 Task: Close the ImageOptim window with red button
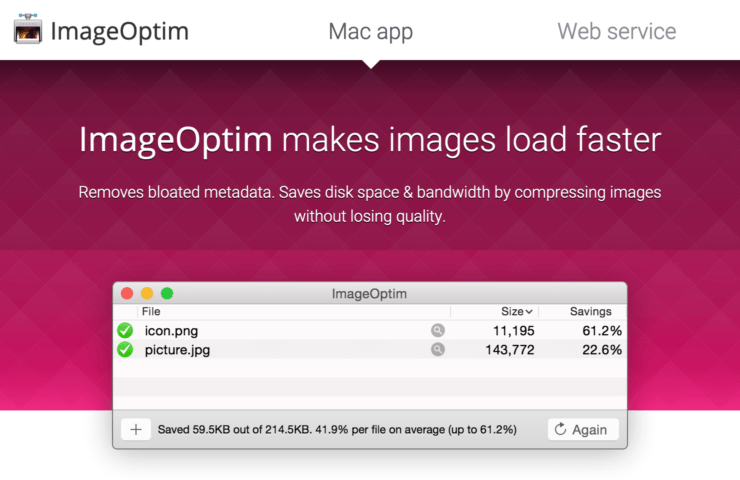point(127,294)
